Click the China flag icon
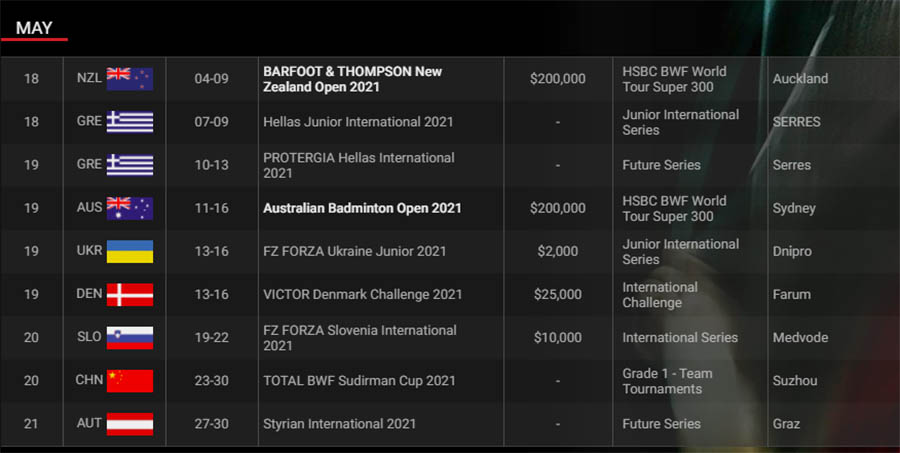The image size is (900, 453). (130, 381)
